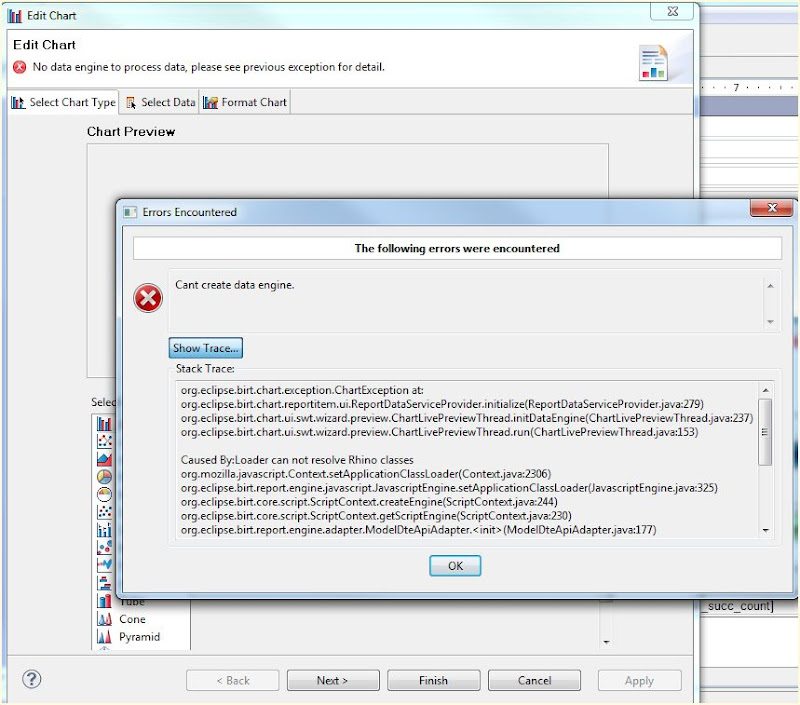
Task: Select the Bar chart type icon
Action: [x=104, y=423]
